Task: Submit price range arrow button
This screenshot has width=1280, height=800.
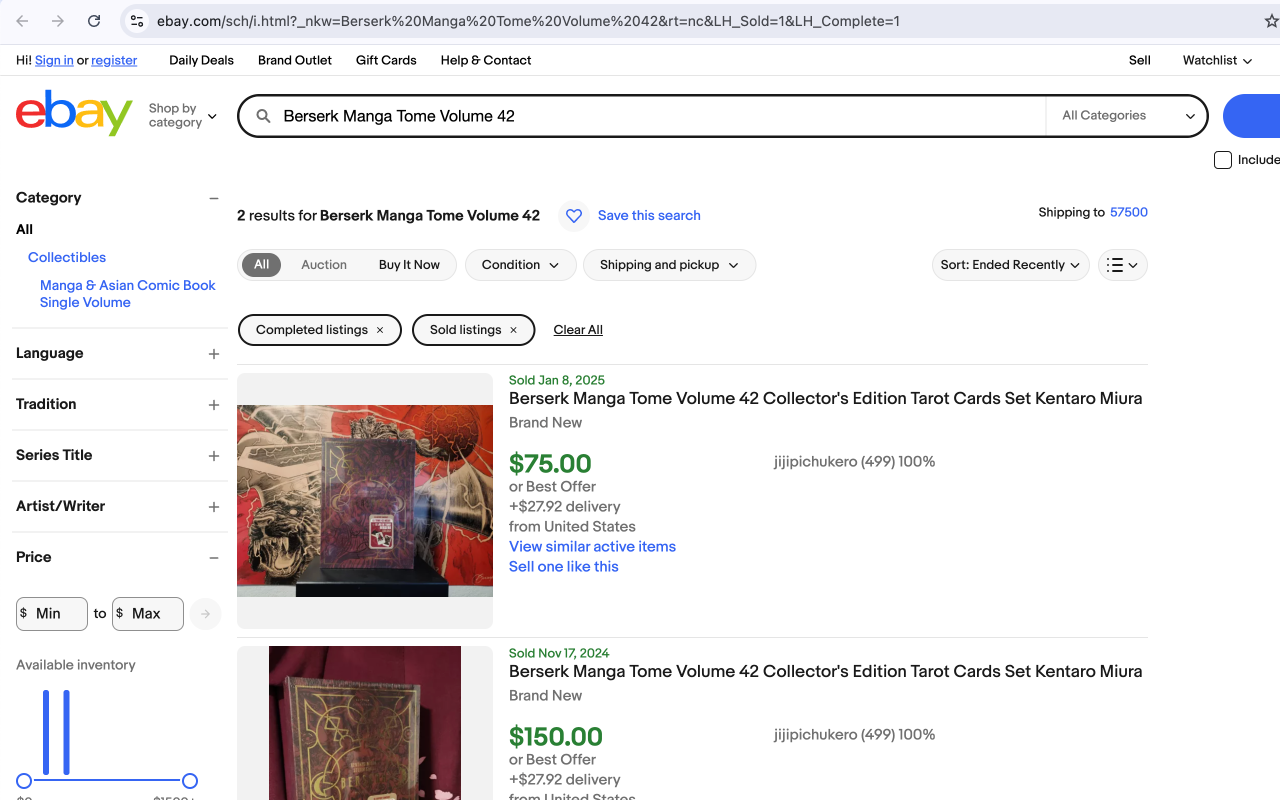Action: pyautogui.click(x=205, y=614)
